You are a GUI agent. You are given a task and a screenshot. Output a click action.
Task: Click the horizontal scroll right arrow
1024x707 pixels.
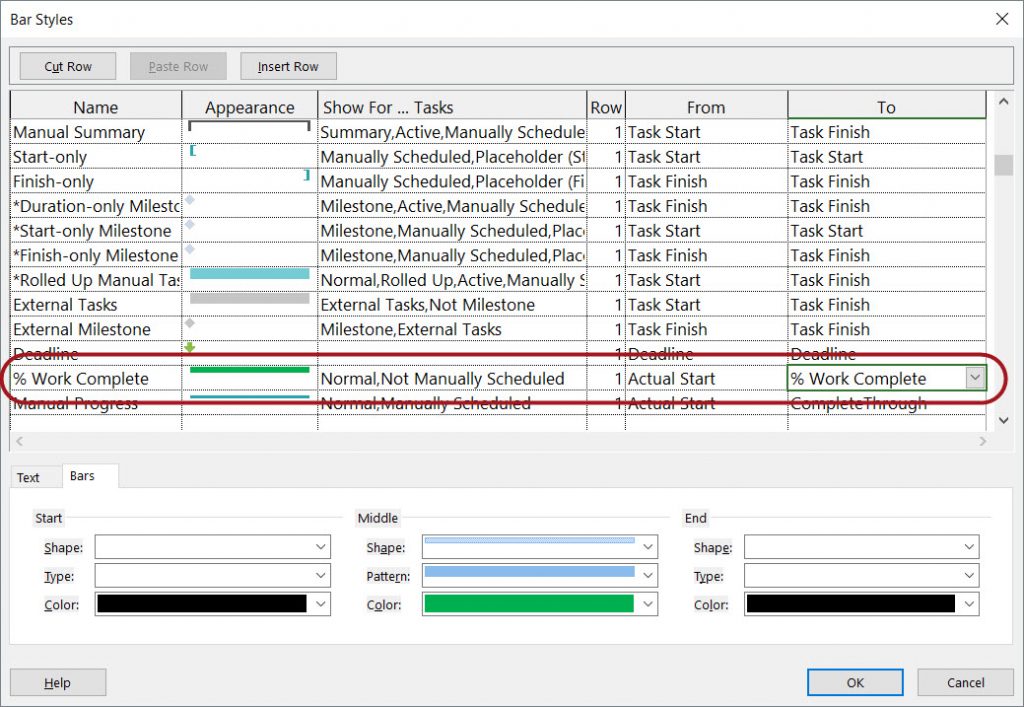(983, 441)
